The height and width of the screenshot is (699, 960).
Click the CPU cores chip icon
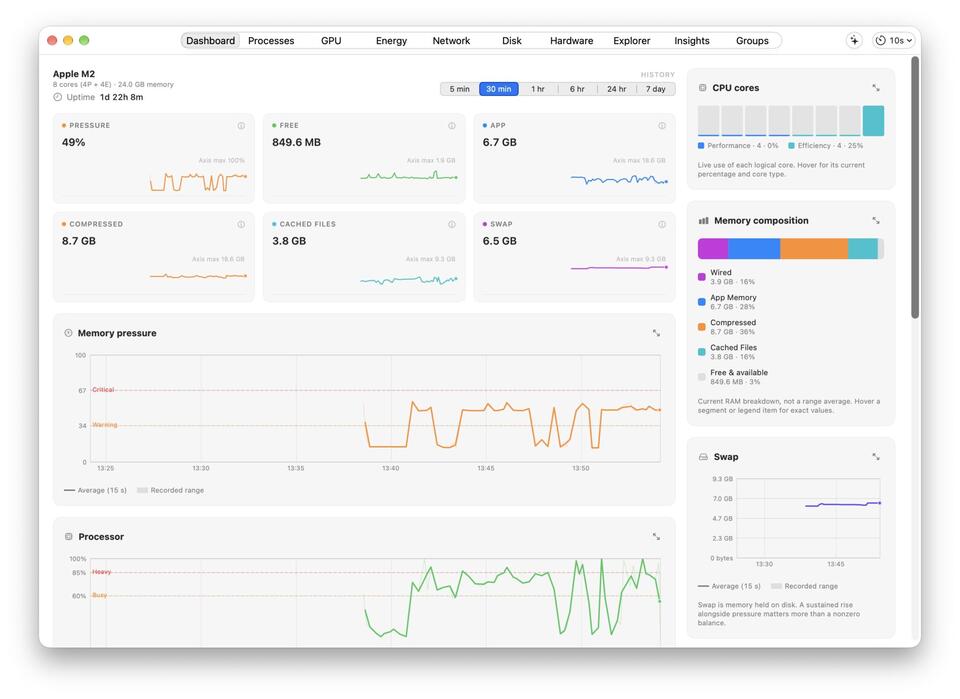[702, 88]
